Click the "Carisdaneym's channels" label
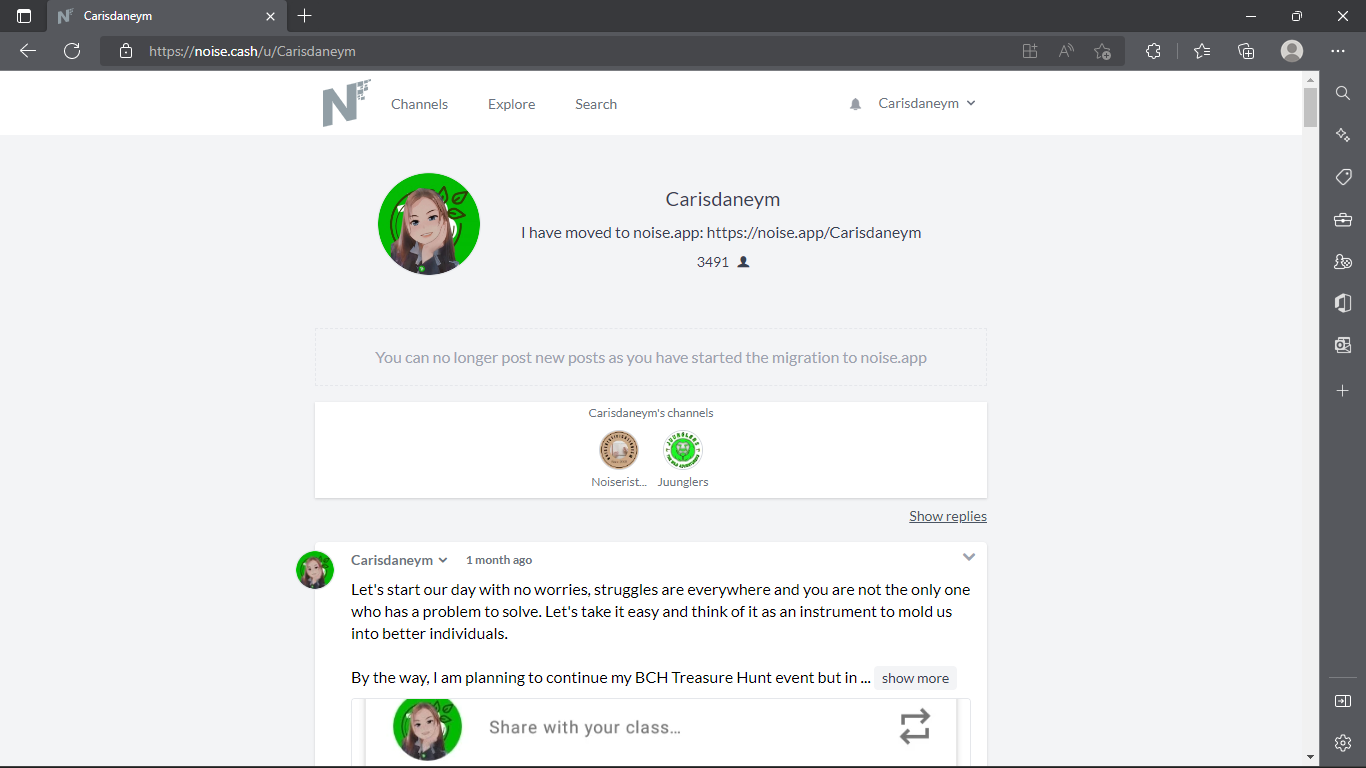 coord(651,413)
